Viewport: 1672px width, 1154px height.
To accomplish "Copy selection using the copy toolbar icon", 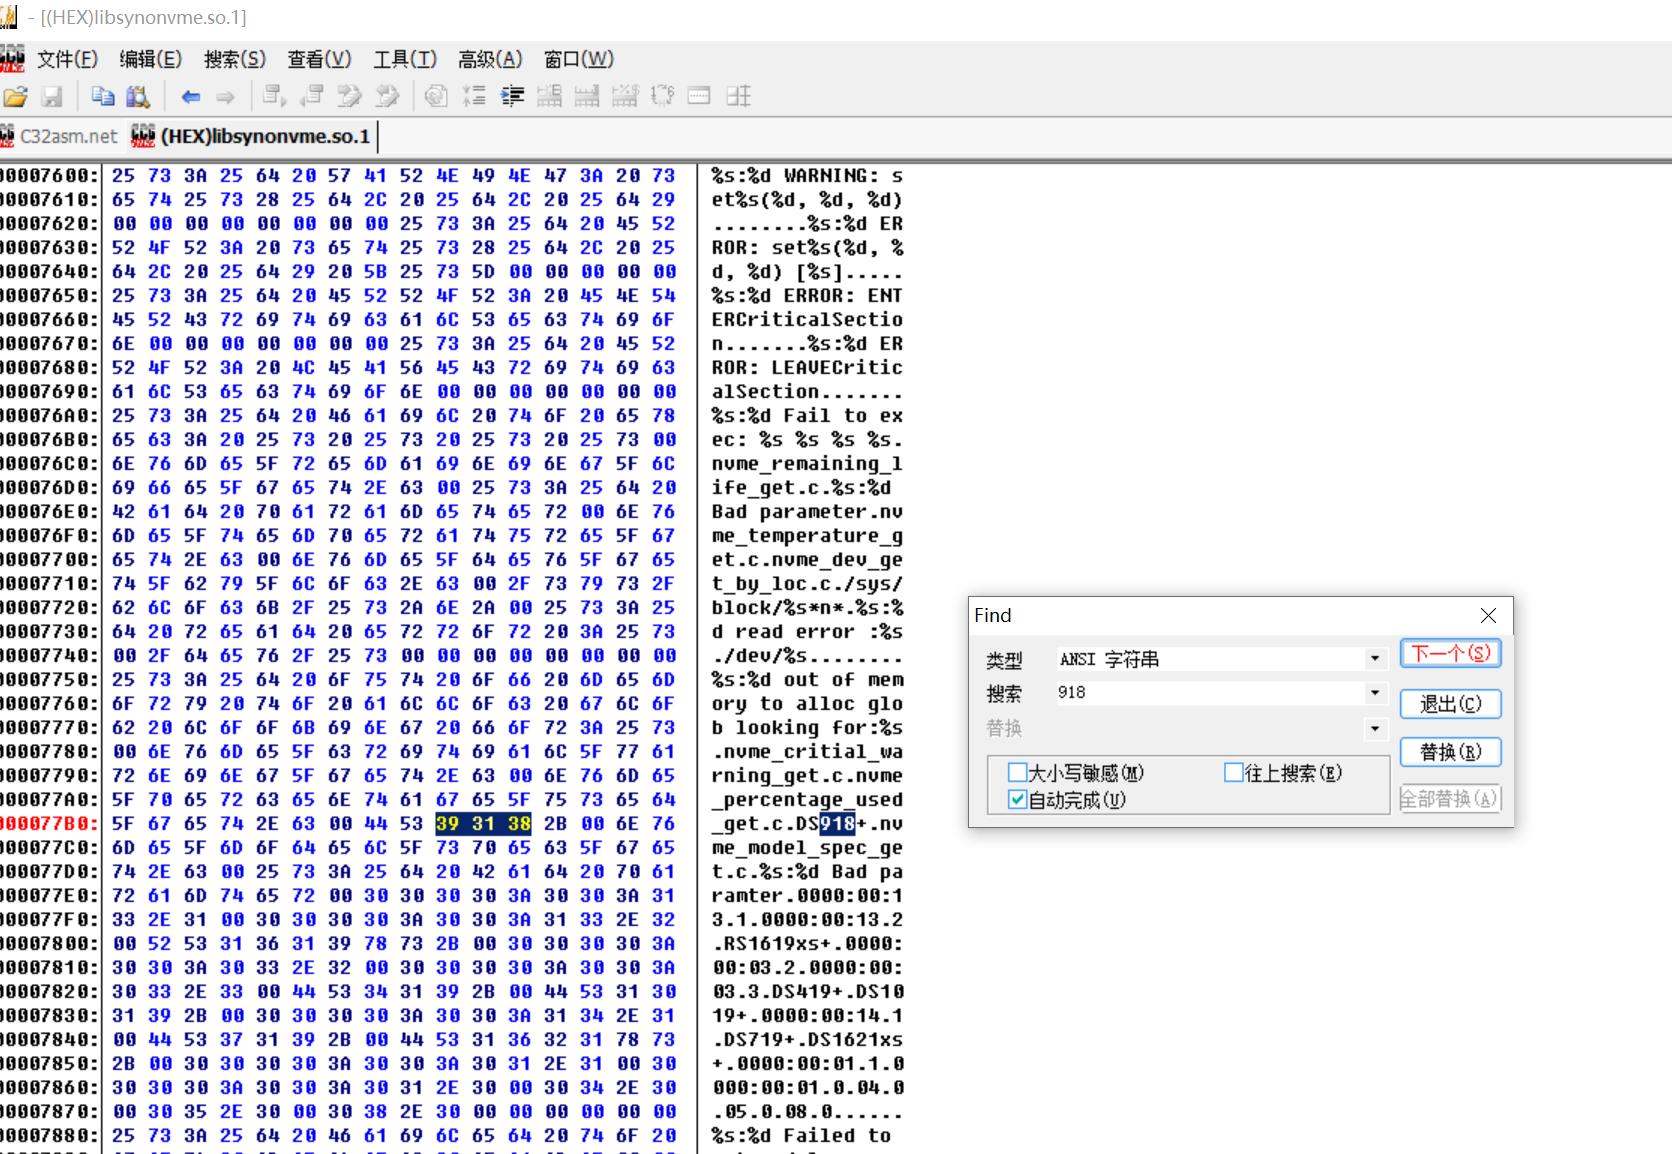I will 102,96.
